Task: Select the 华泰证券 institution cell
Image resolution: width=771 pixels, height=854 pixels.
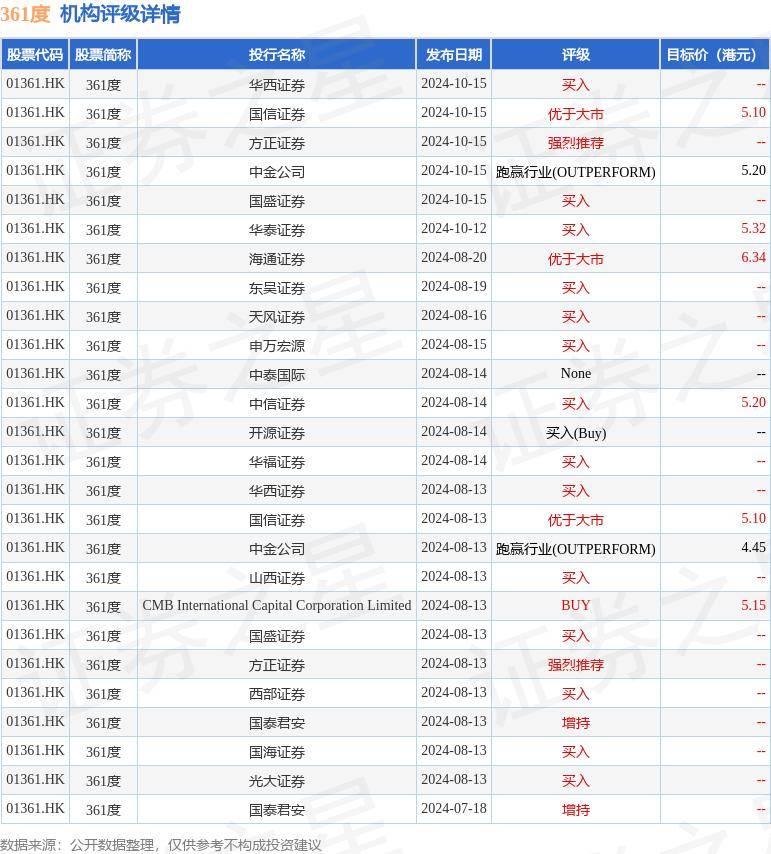Action: click(x=277, y=230)
